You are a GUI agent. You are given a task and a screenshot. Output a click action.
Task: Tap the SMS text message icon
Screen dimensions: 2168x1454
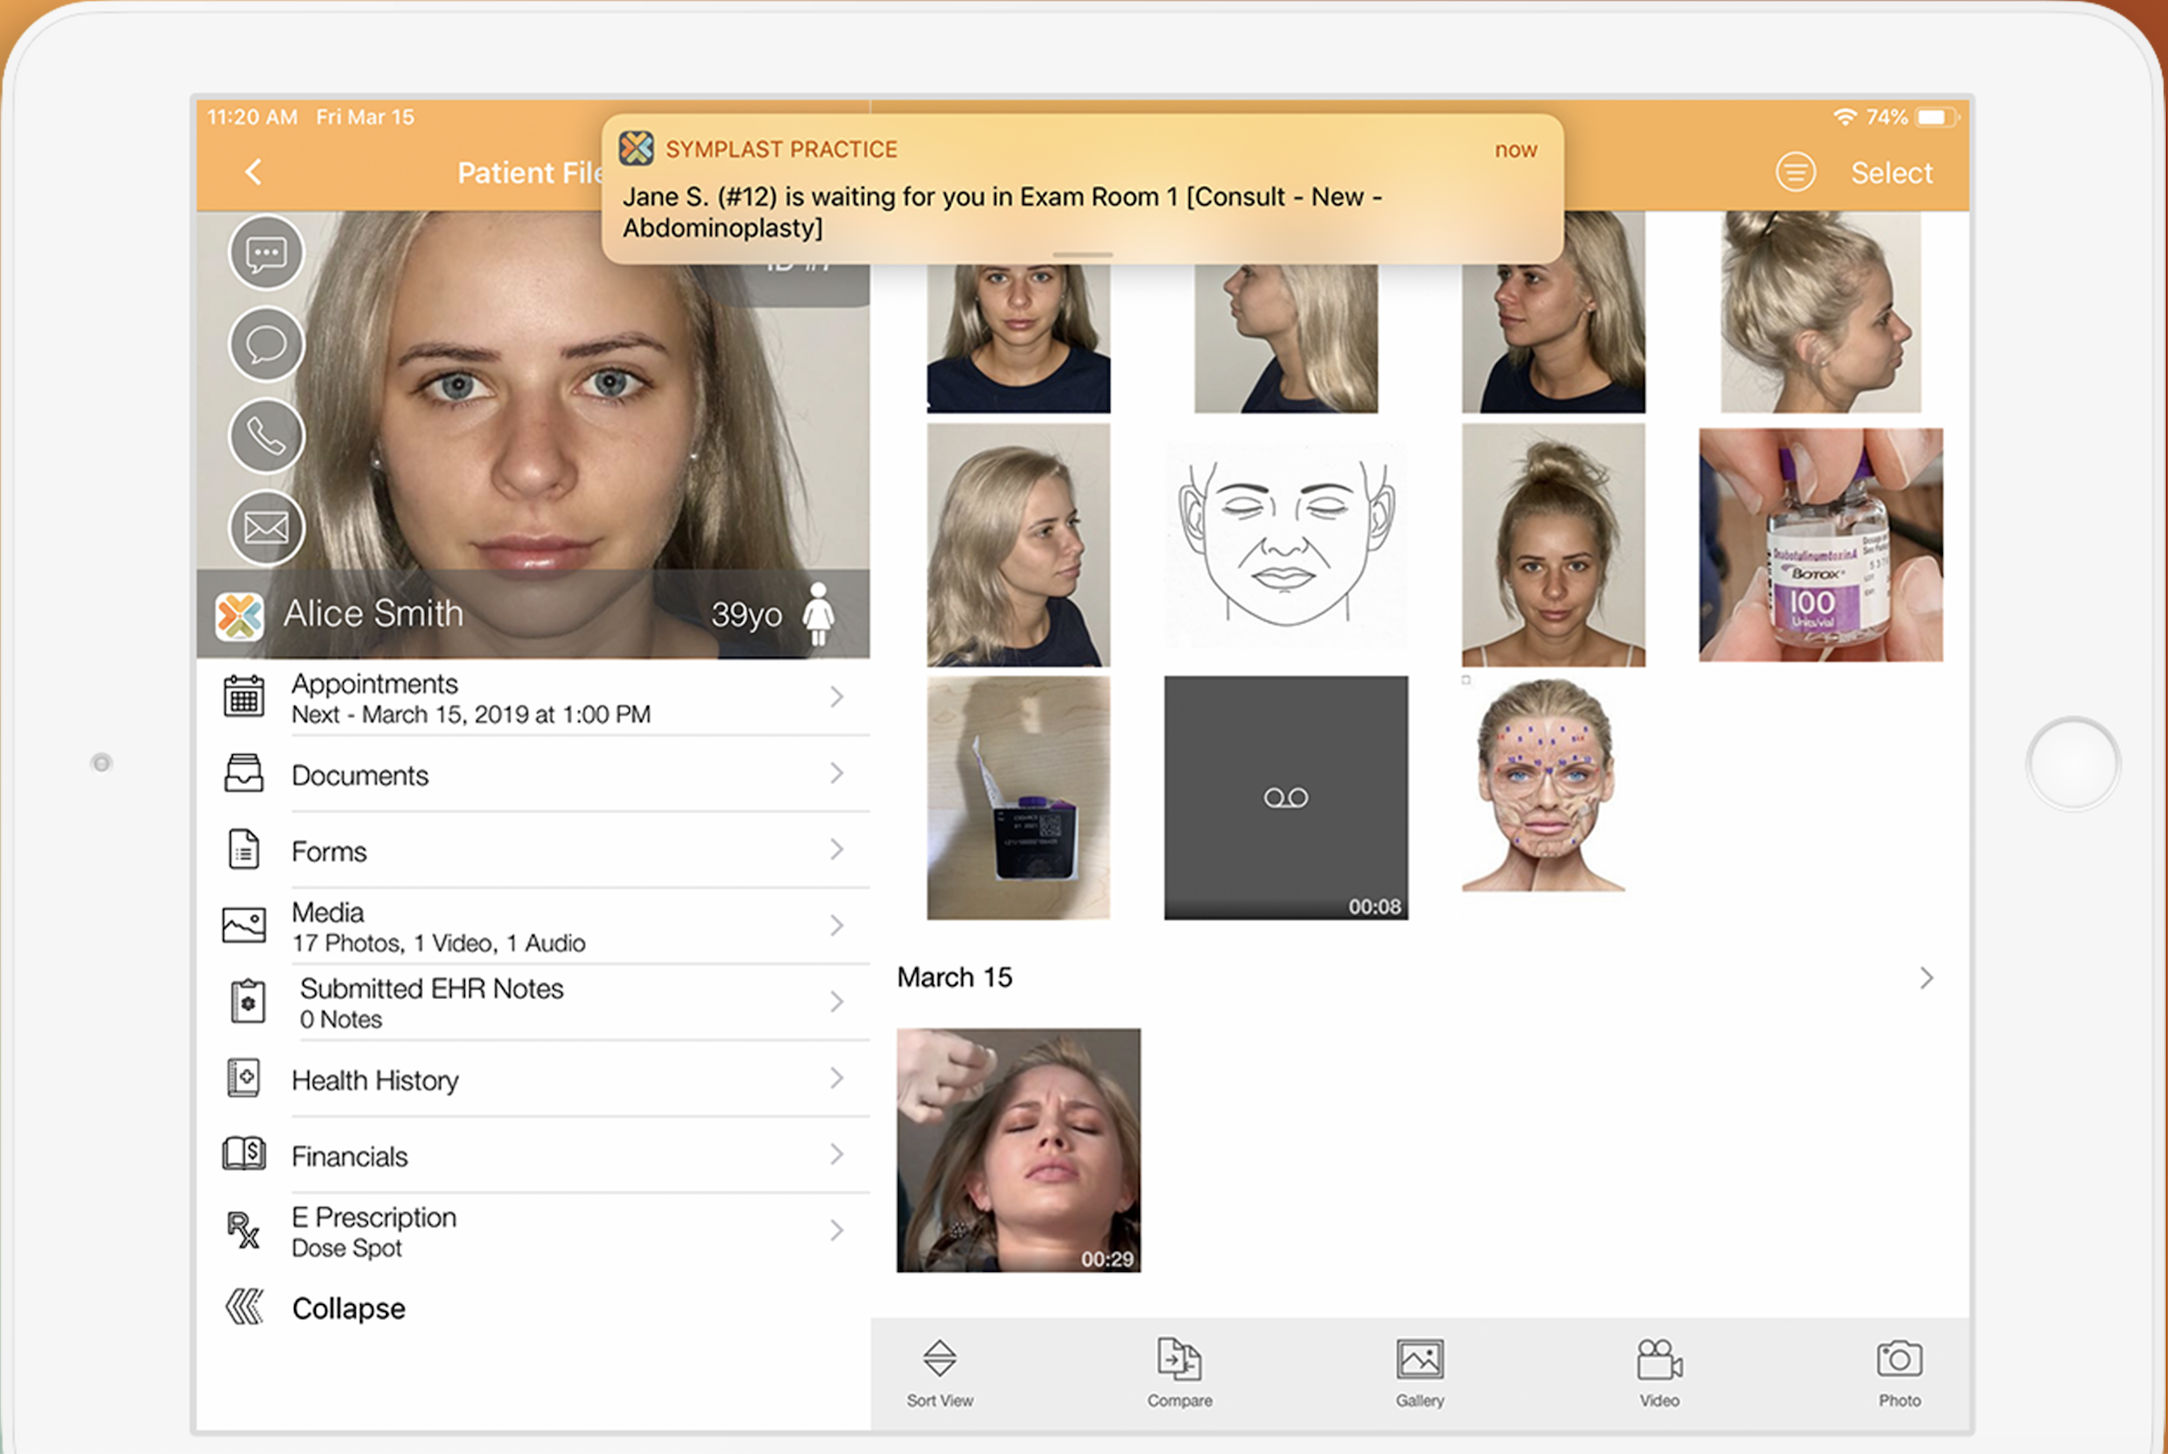pos(266,253)
